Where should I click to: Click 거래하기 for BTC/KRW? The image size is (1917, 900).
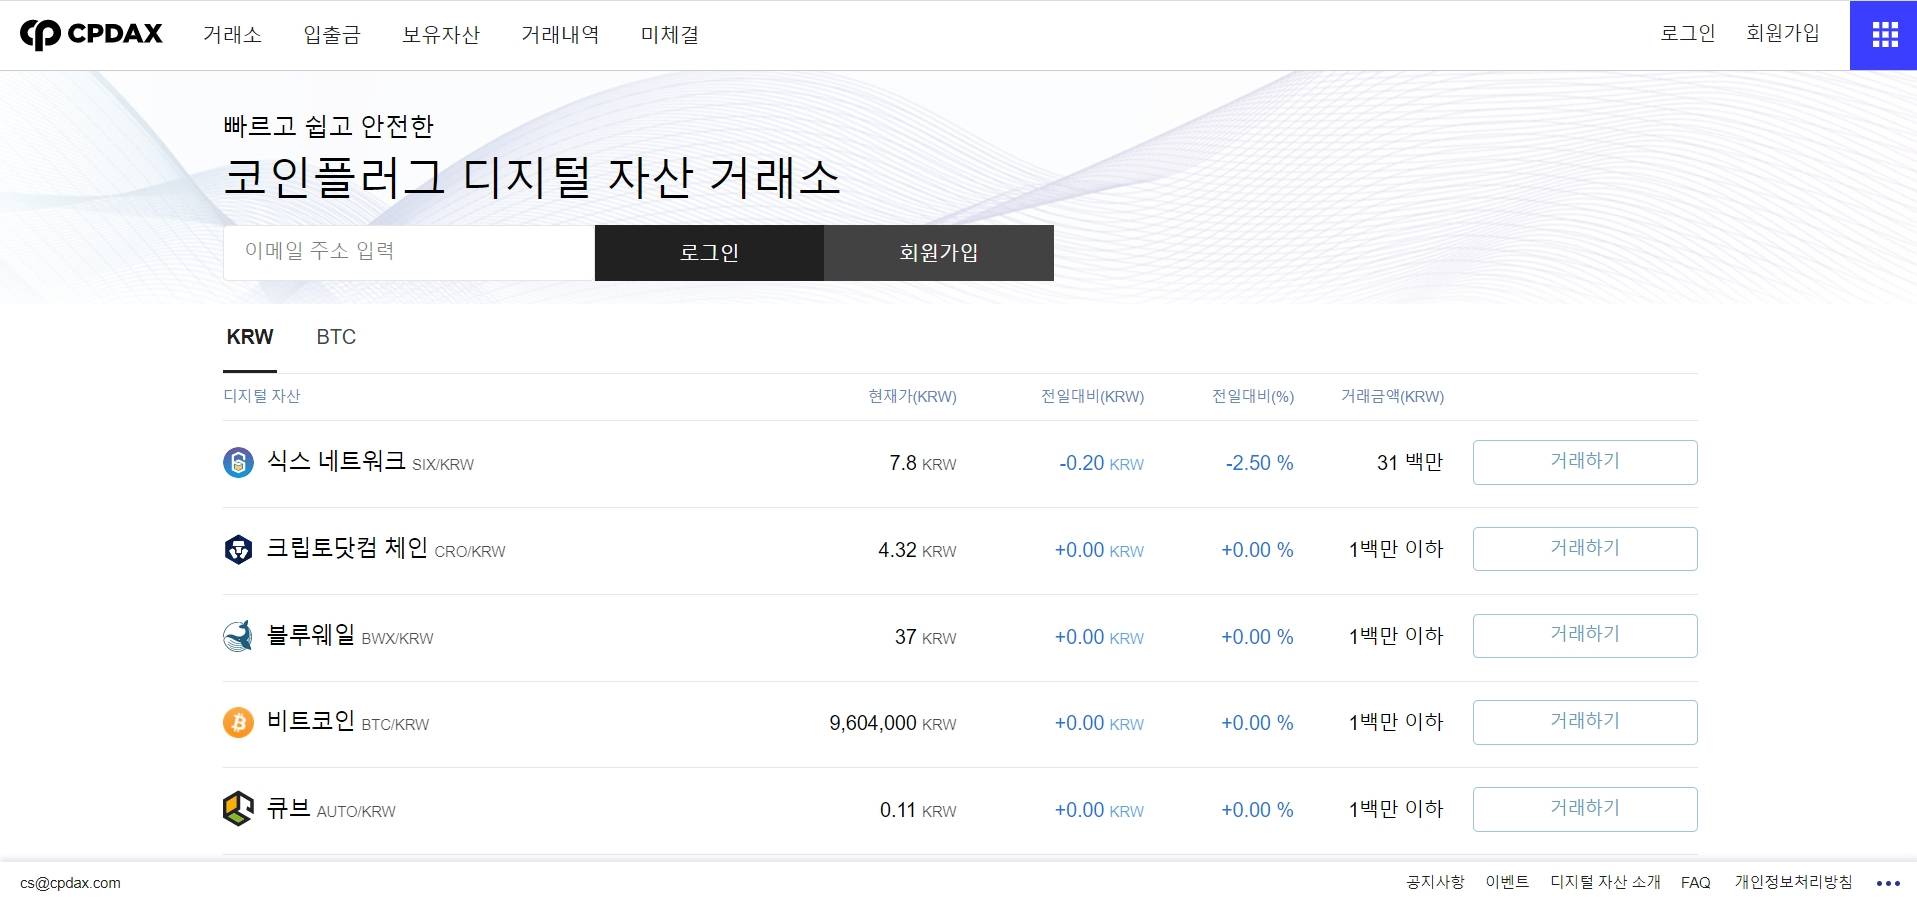(1585, 722)
